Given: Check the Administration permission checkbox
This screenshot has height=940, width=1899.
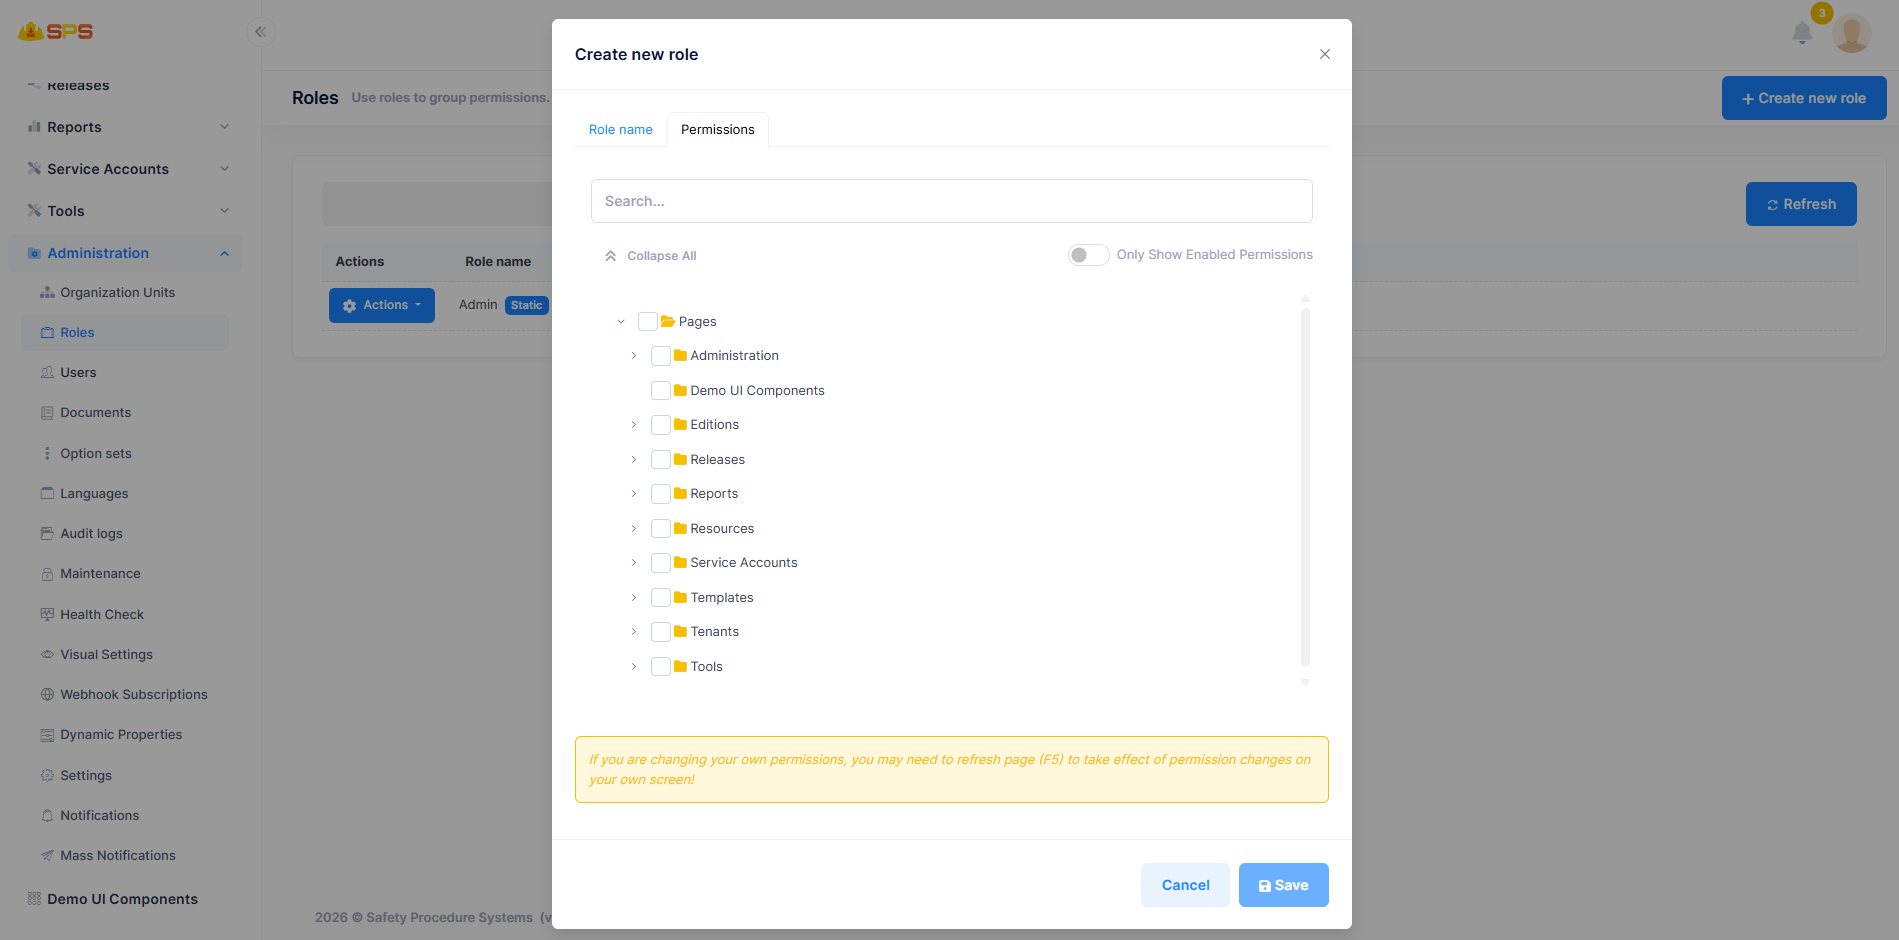Looking at the screenshot, I should 661,356.
